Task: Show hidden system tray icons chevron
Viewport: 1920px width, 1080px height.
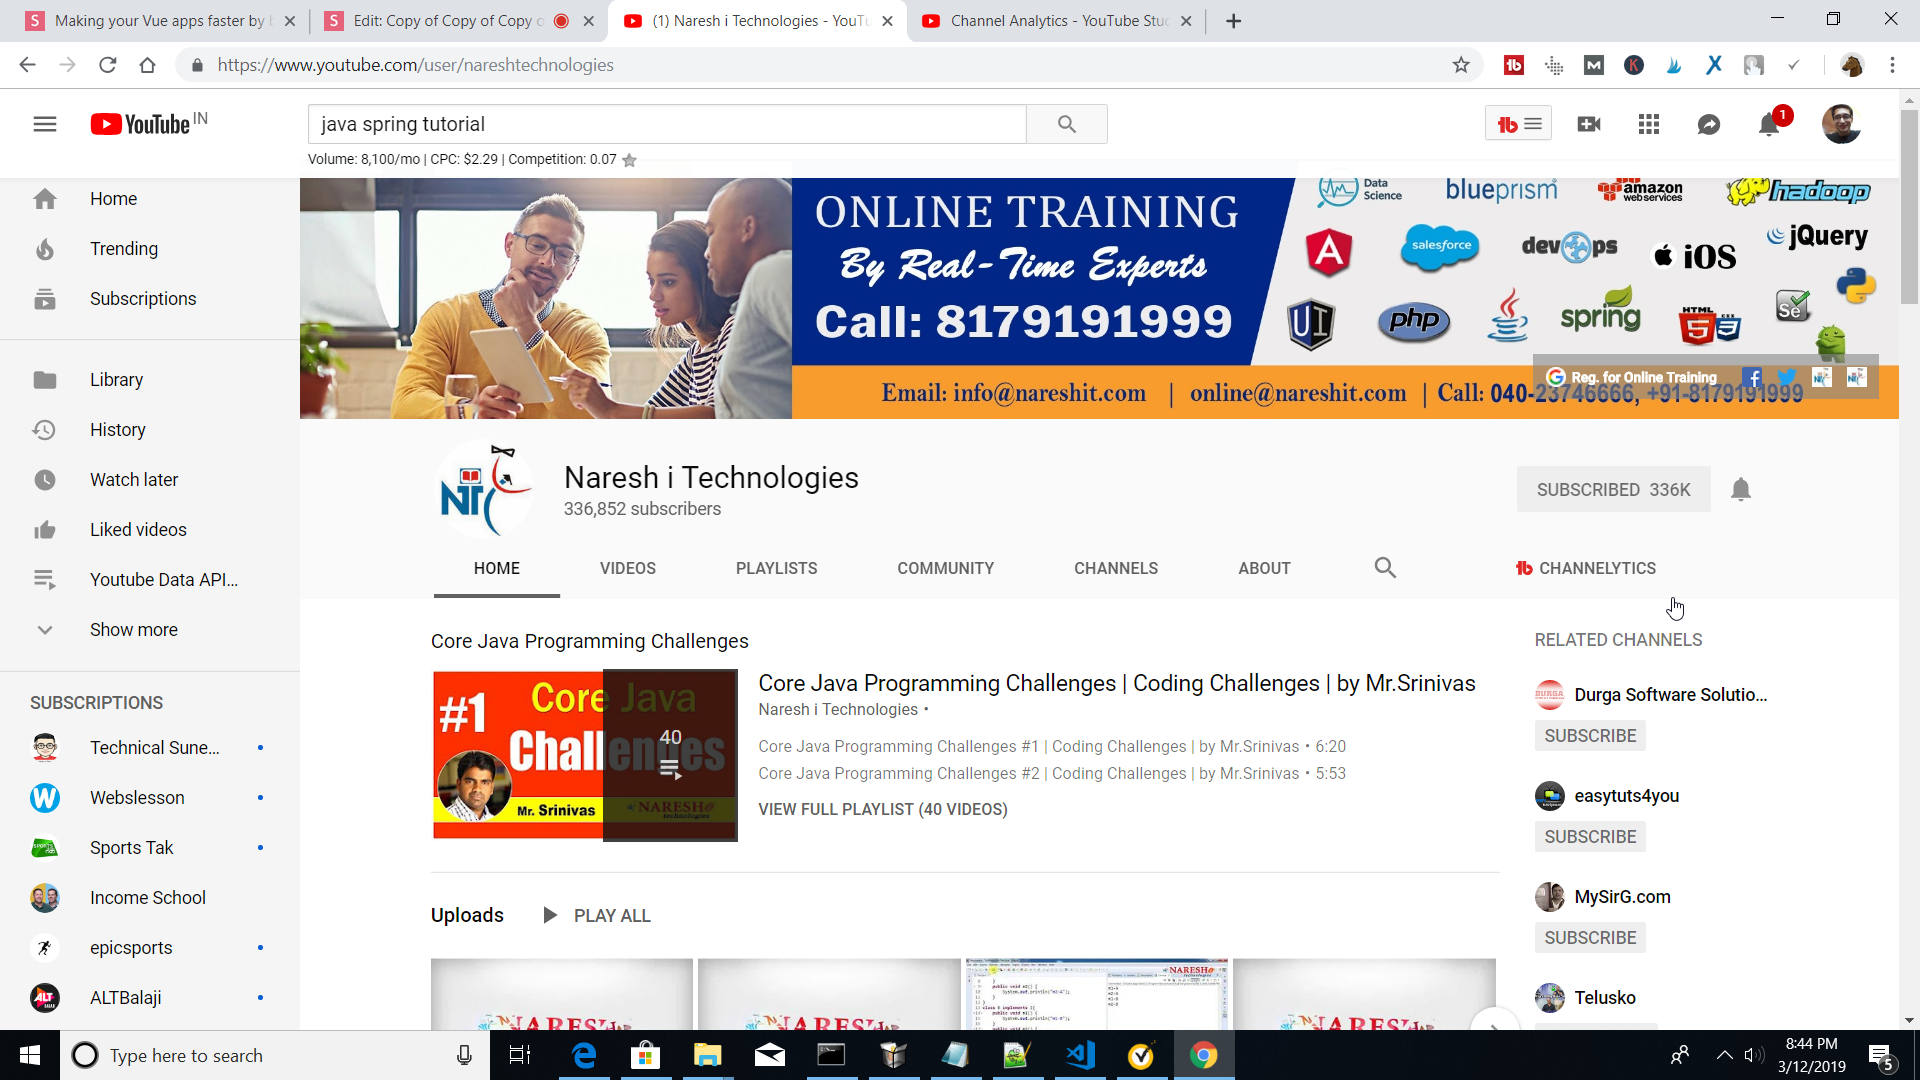Action: coord(1724,1055)
